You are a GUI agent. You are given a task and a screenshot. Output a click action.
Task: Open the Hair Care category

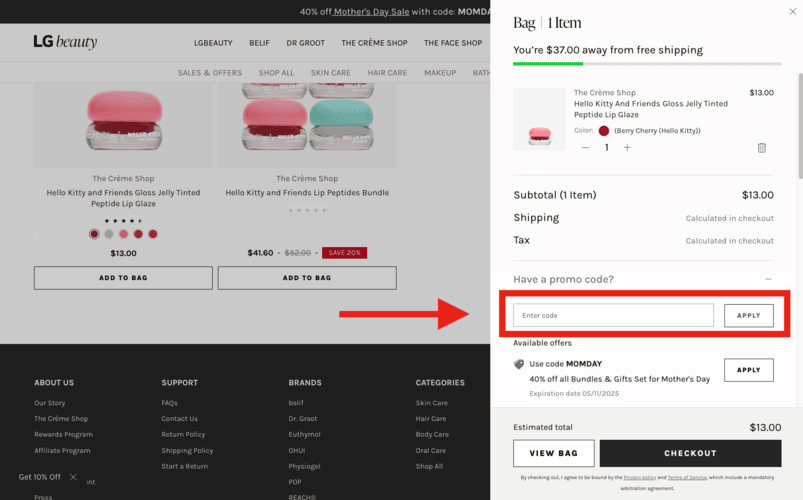[x=387, y=73]
